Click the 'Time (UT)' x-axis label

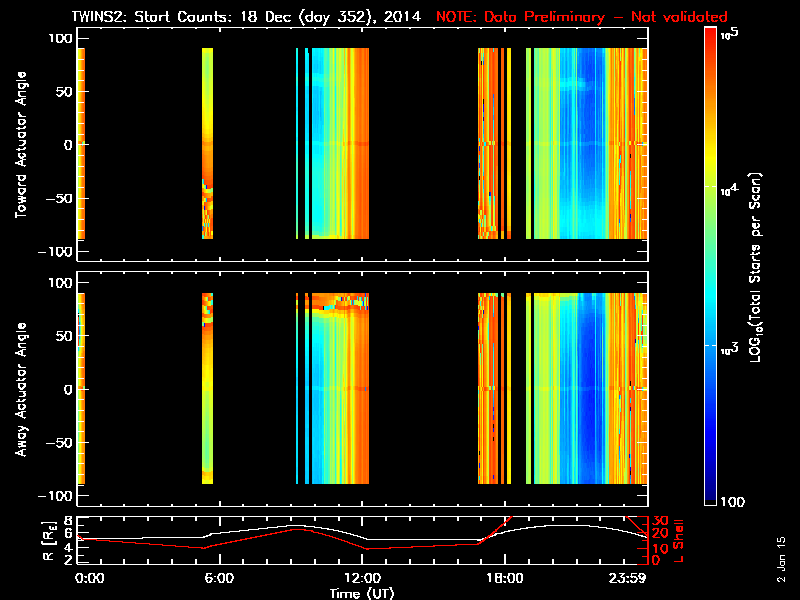pyautogui.click(x=363, y=593)
